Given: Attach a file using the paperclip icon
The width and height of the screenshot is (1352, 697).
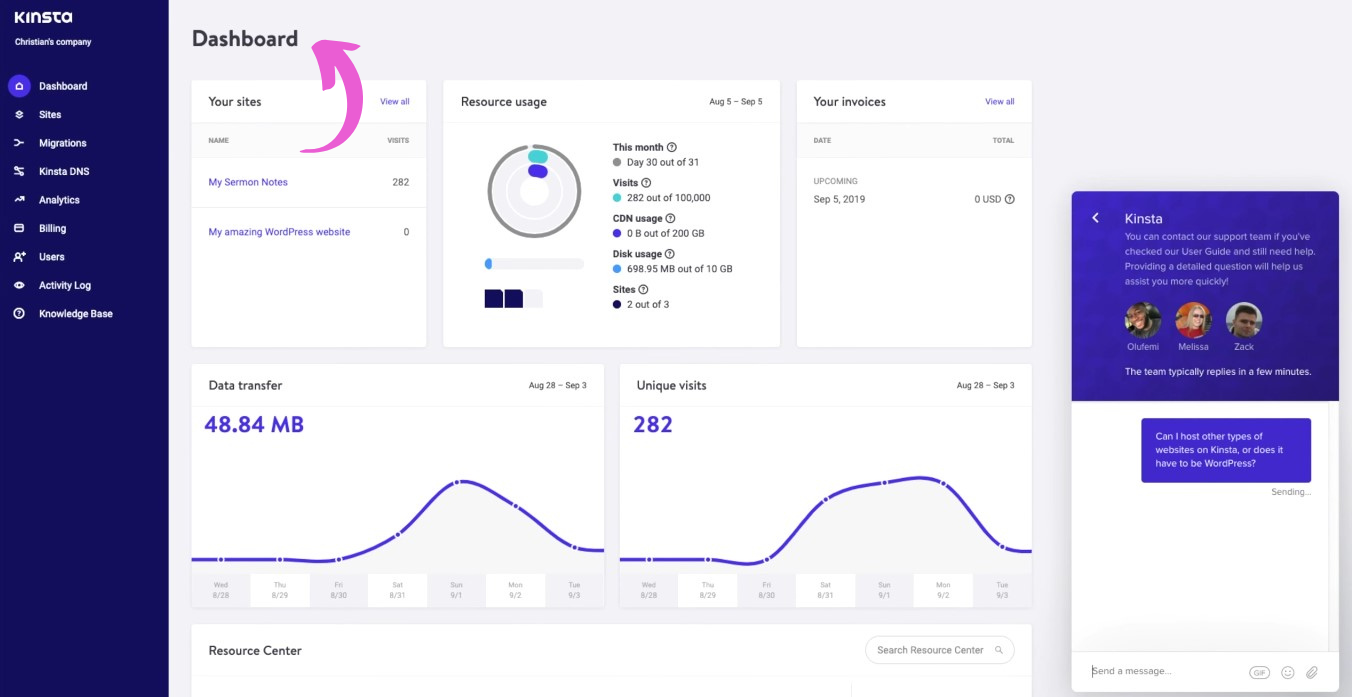Looking at the screenshot, I should [1312, 671].
